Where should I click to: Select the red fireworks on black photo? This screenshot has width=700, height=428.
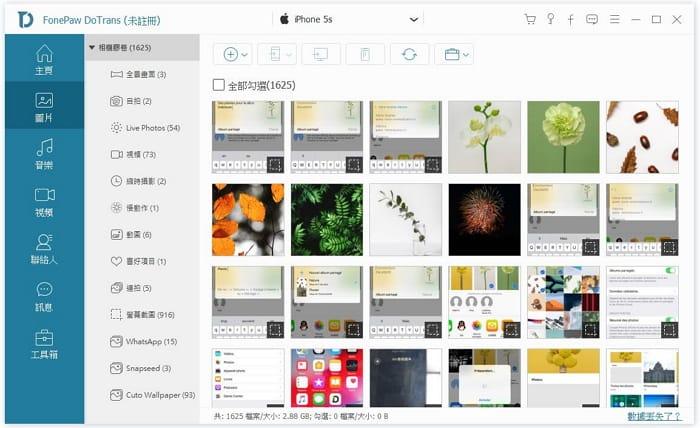[x=484, y=220]
